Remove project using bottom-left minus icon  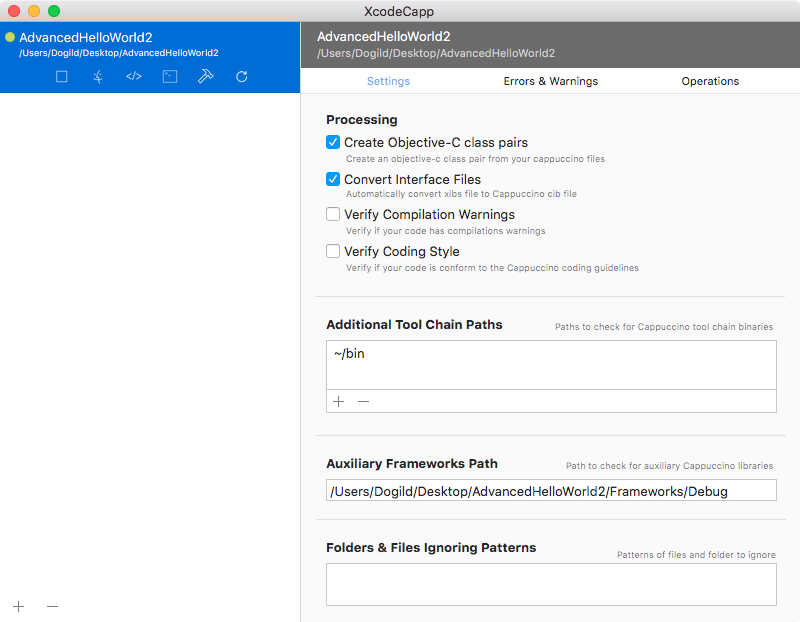[x=53, y=606]
